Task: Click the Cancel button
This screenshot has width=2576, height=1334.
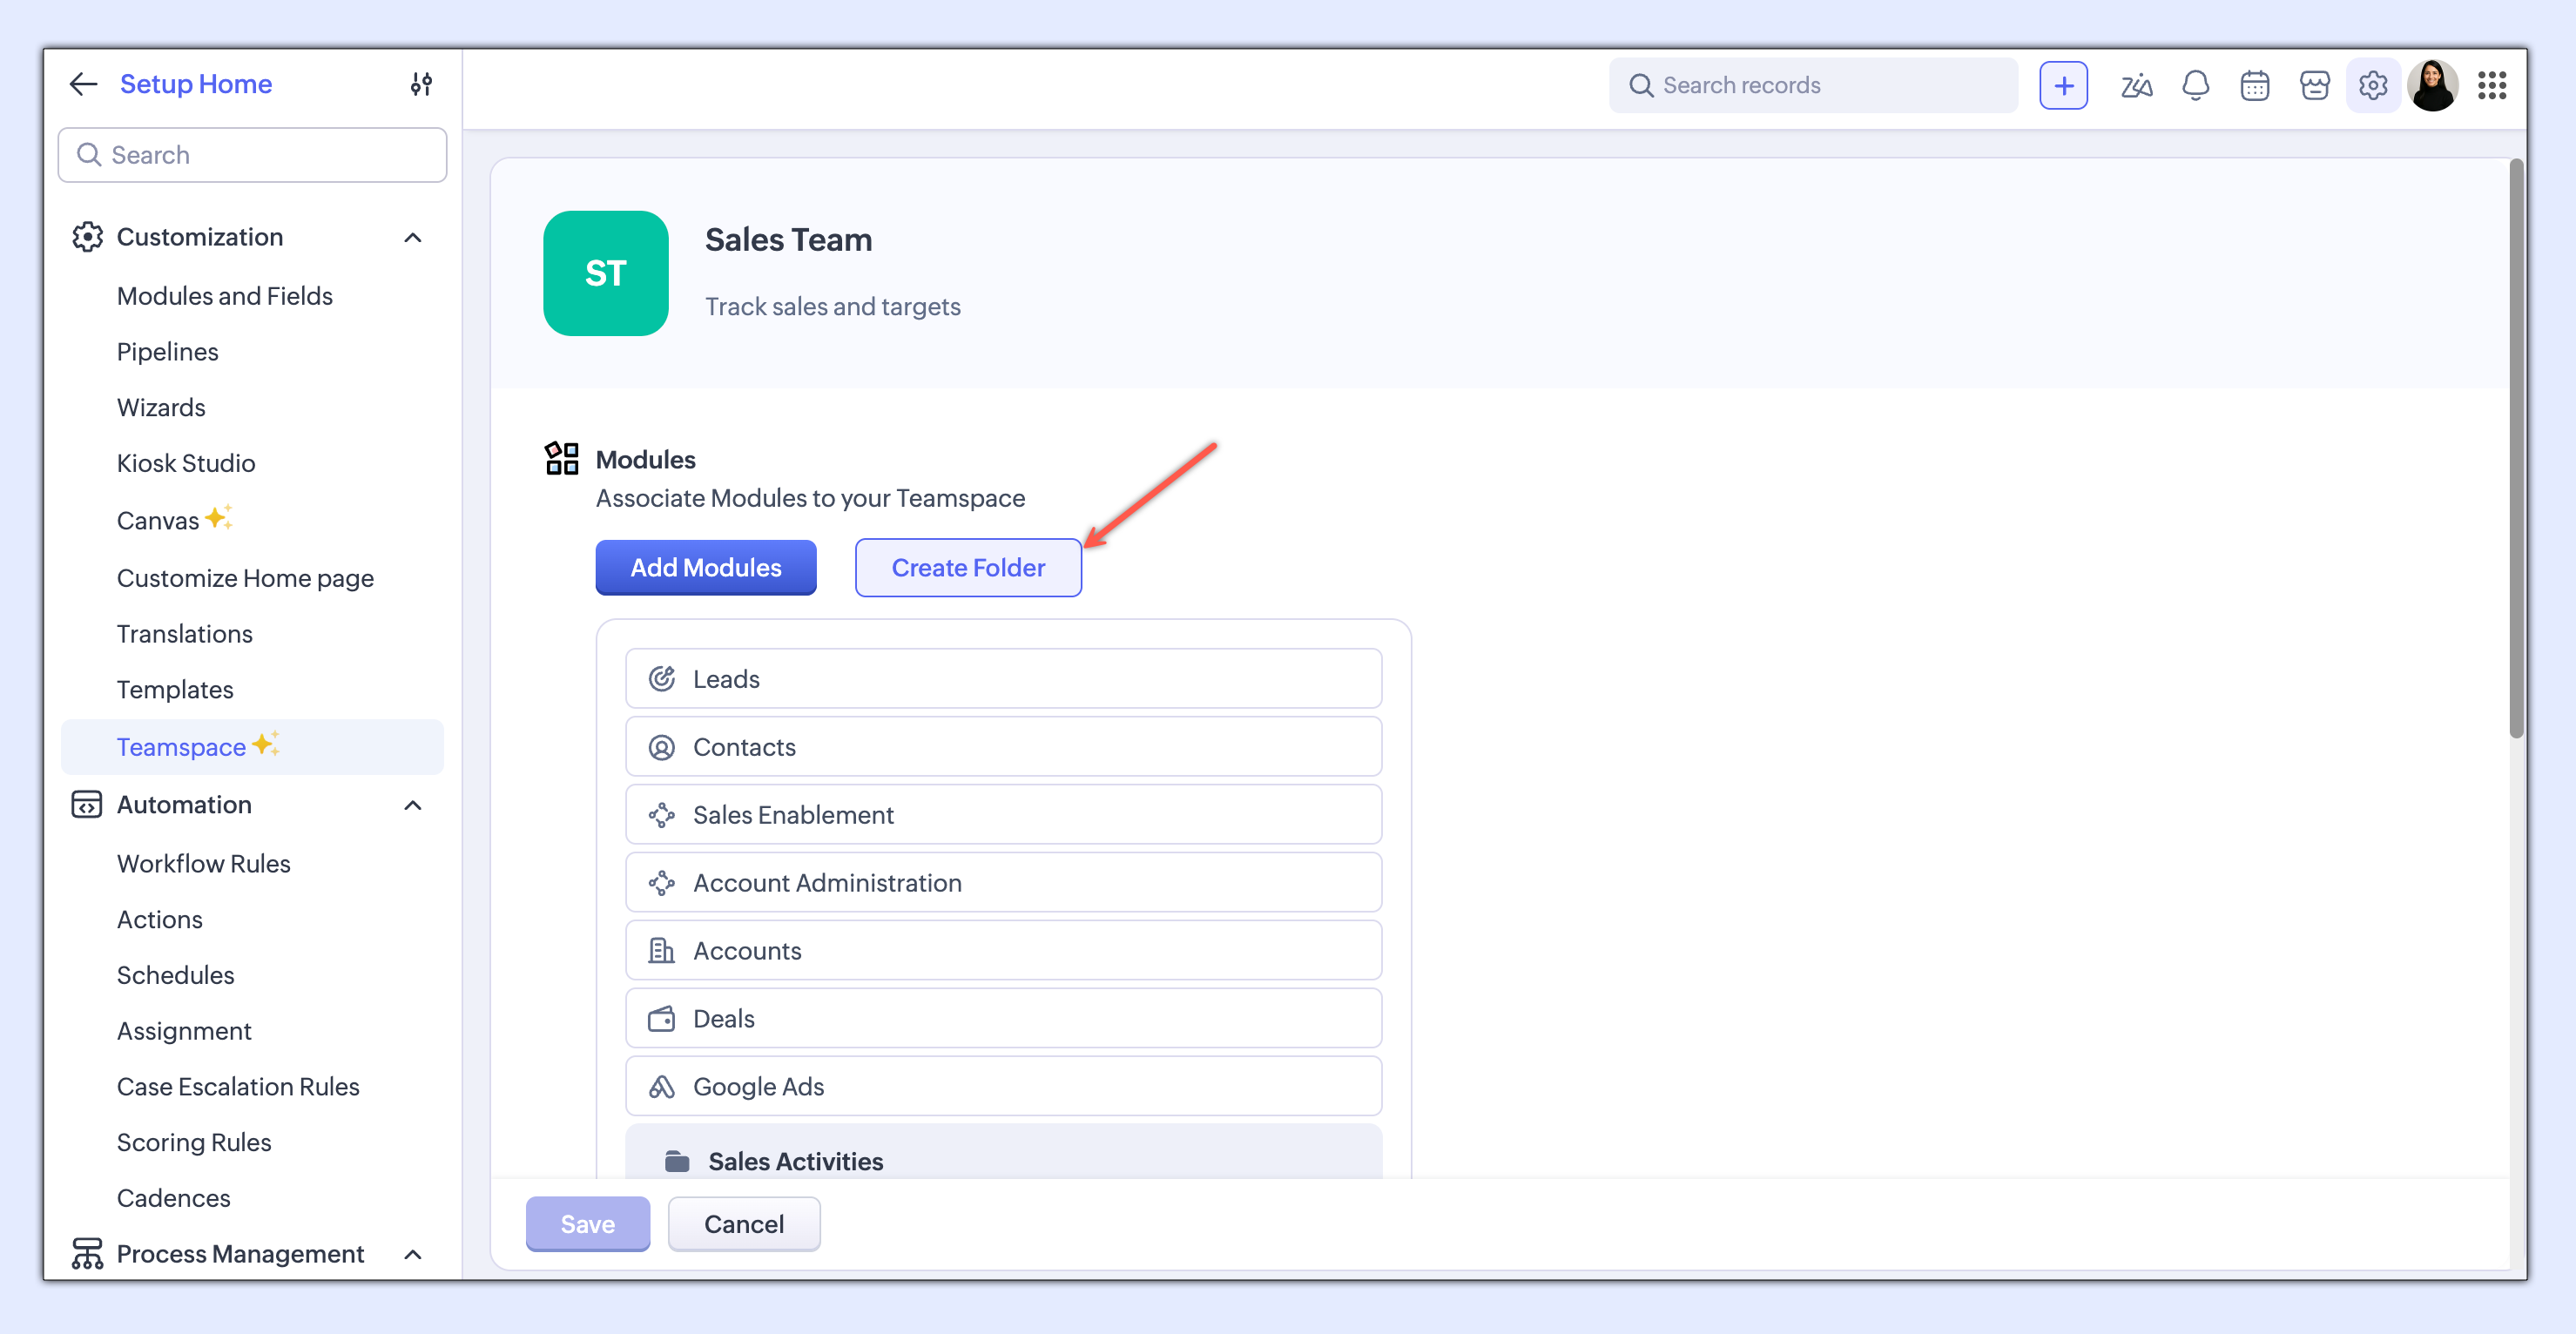Action: coord(743,1224)
